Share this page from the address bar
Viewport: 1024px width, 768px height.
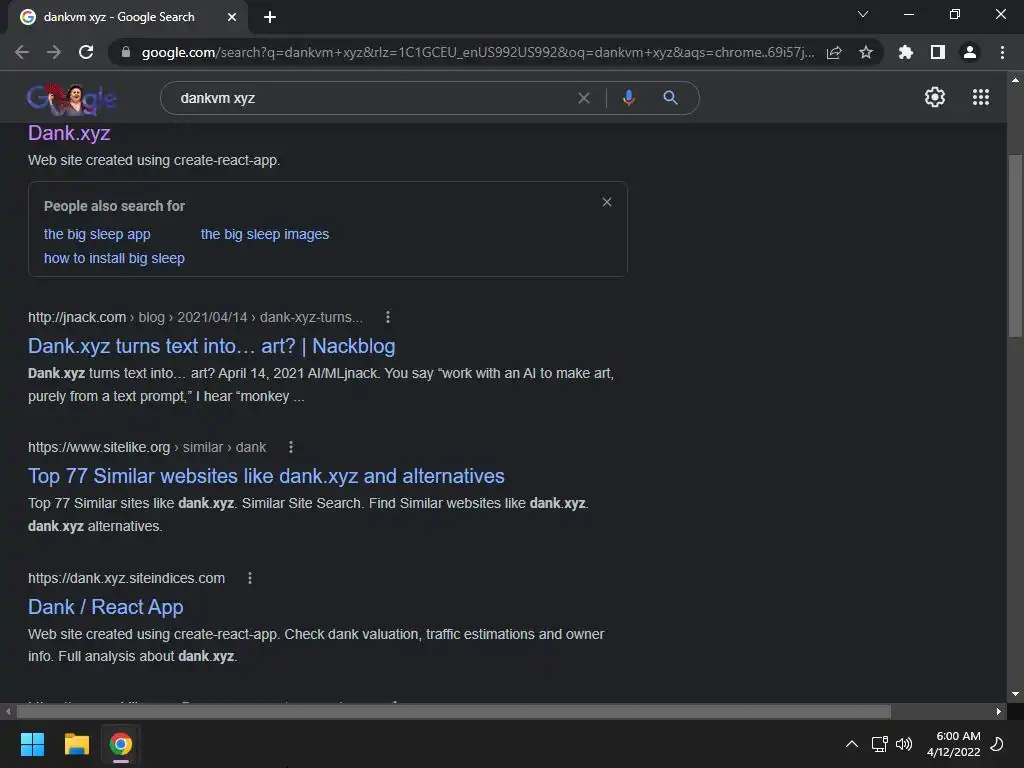(x=834, y=52)
